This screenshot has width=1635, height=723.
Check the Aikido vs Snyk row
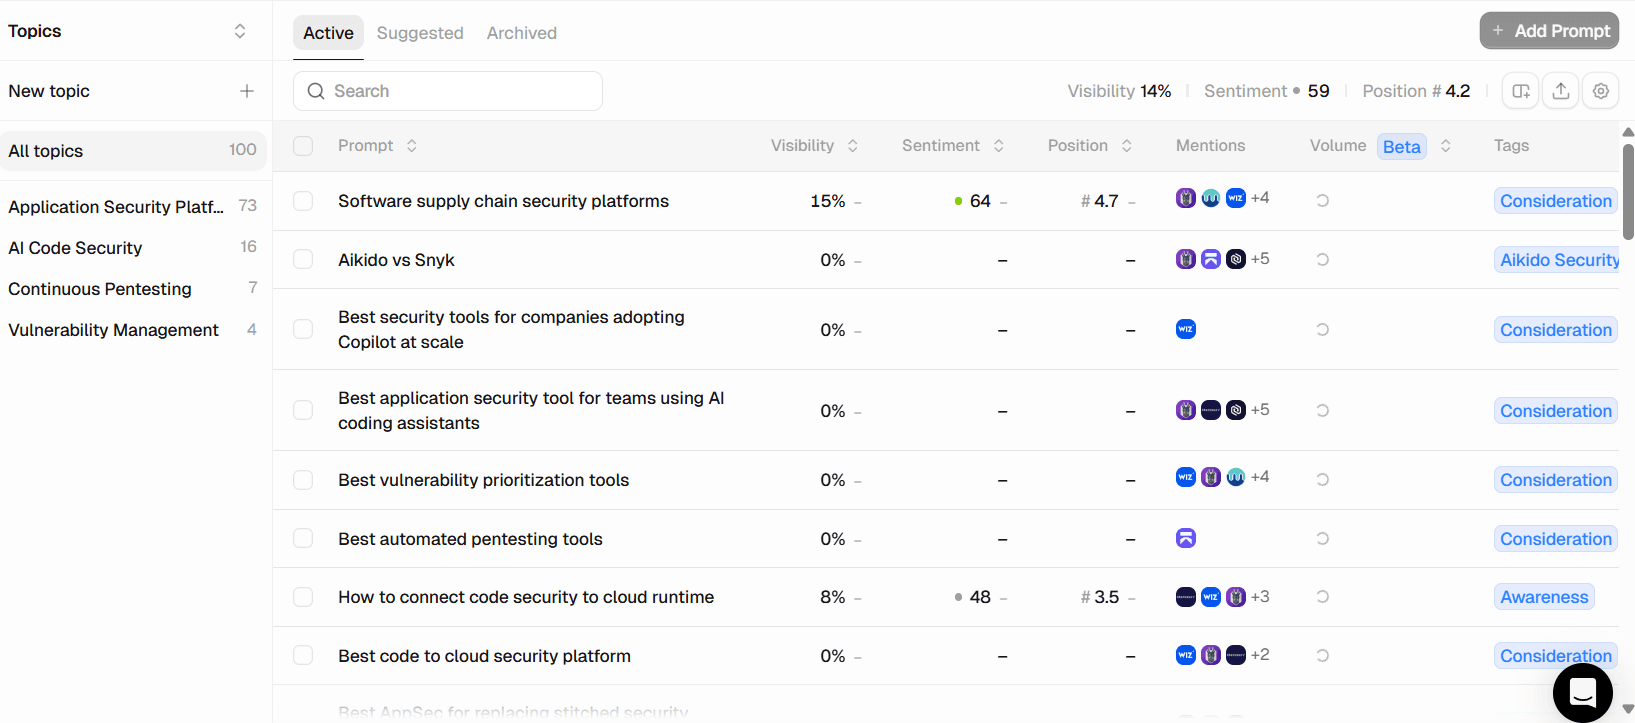point(303,260)
